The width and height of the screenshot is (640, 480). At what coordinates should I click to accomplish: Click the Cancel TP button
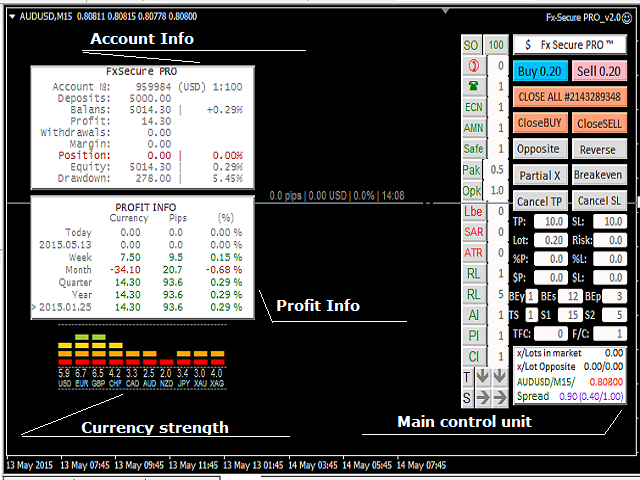[x=540, y=201]
